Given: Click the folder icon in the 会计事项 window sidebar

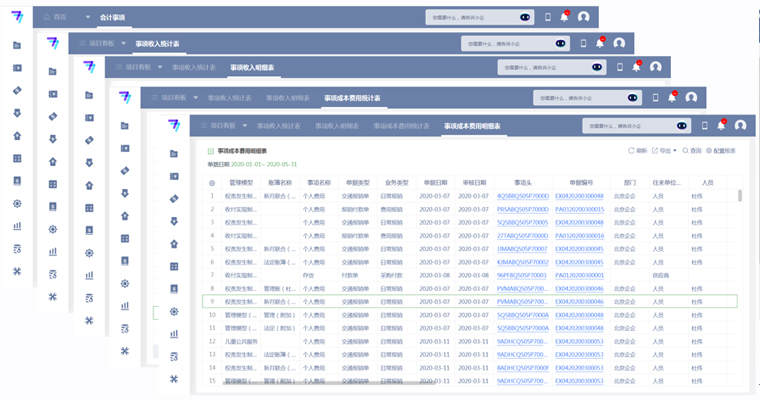Looking at the screenshot, I should 17,45.
